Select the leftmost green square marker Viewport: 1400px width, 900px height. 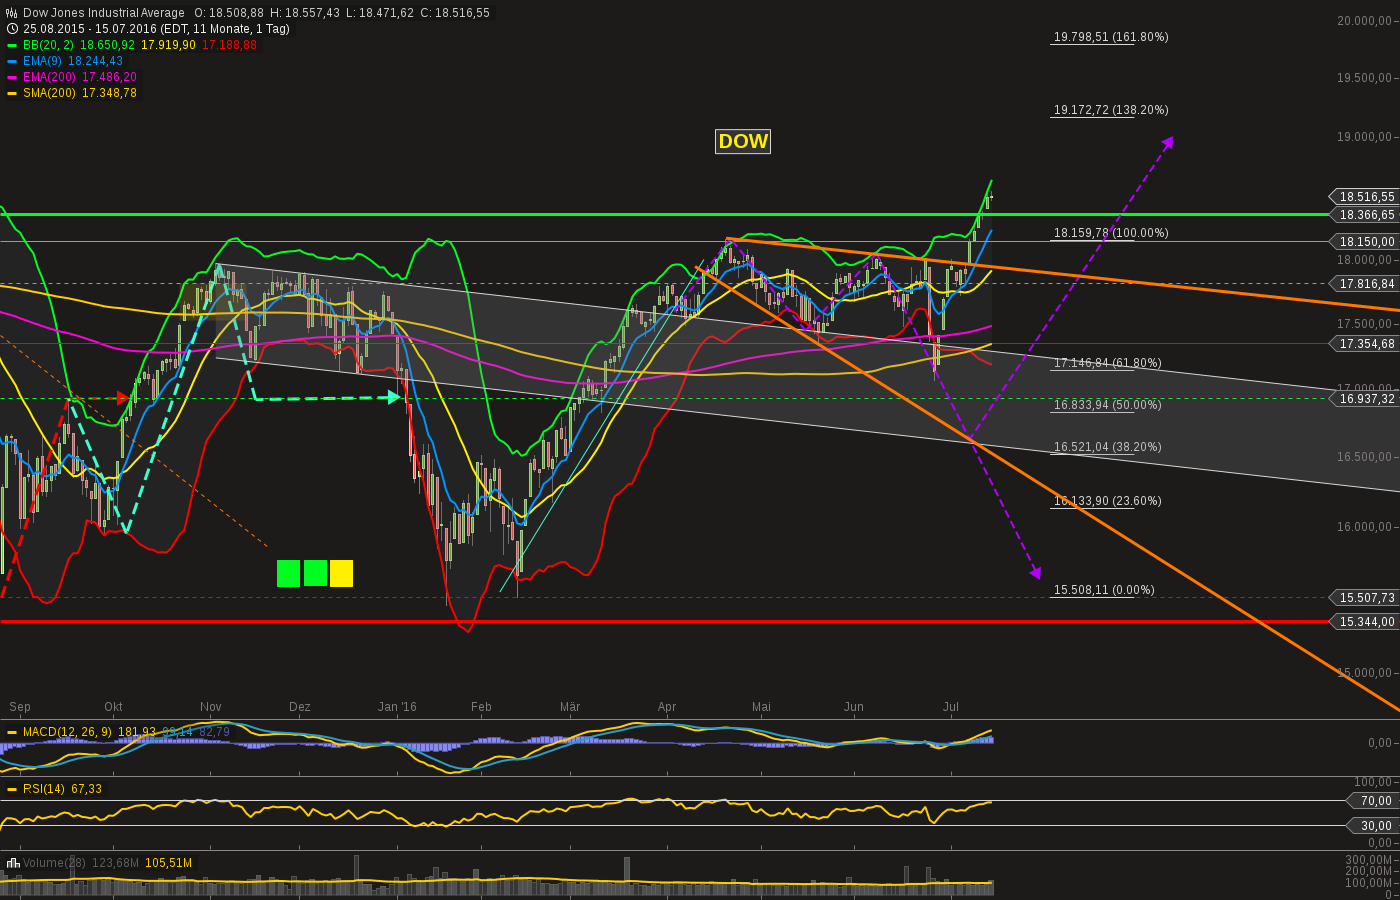(288, 573)
